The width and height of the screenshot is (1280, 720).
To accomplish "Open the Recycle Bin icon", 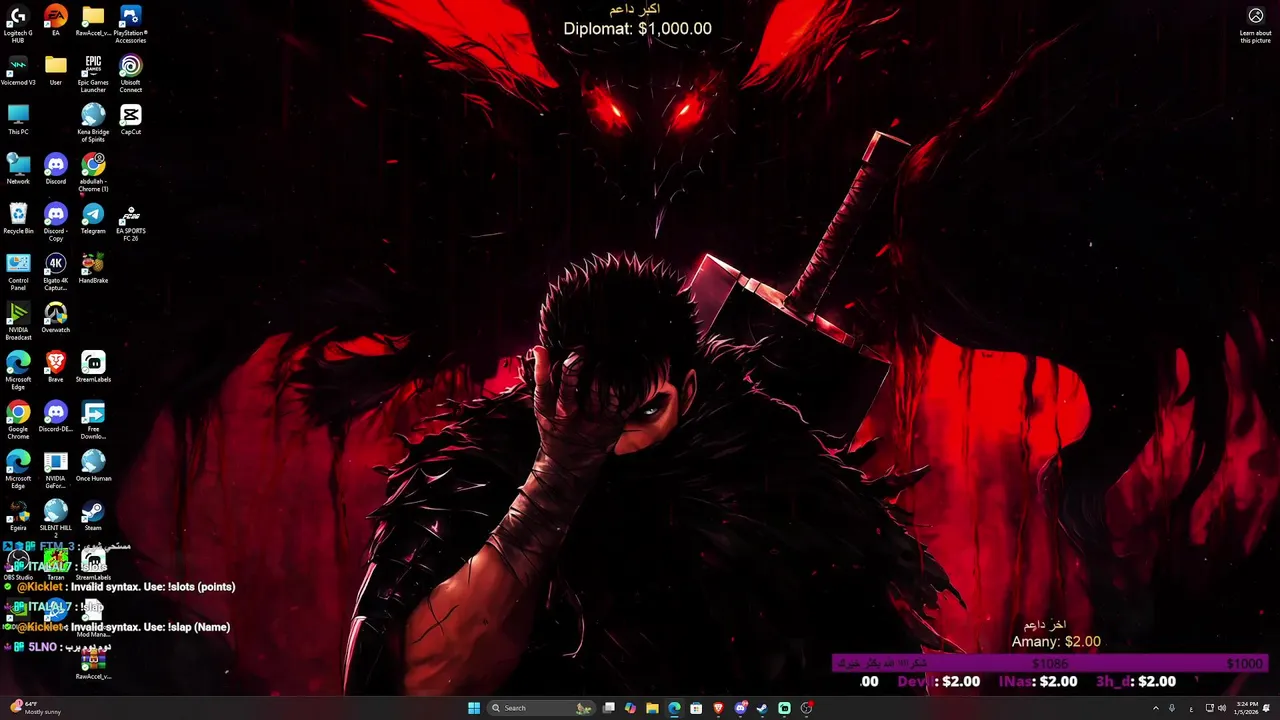I will click(18, 218).
